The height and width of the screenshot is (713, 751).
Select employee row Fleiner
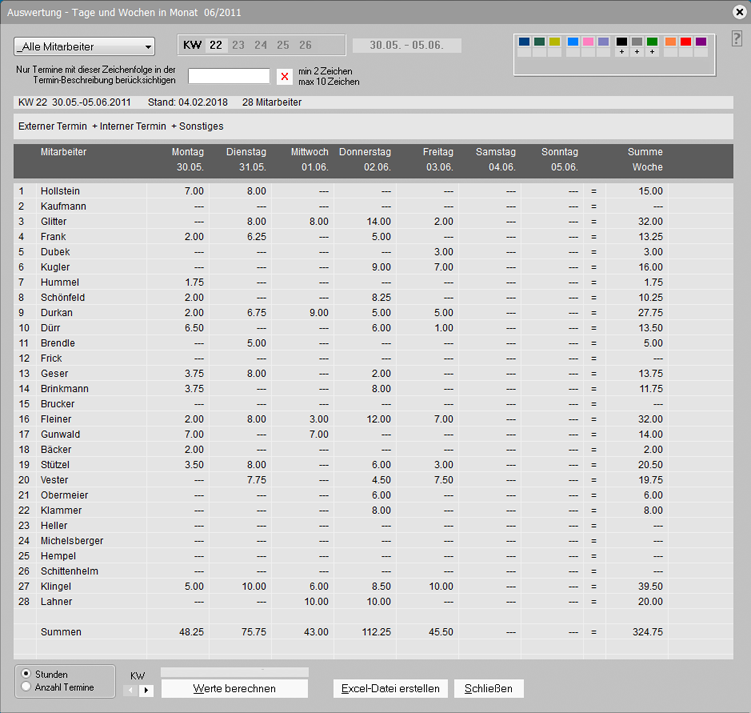click(x=373, y=419)
